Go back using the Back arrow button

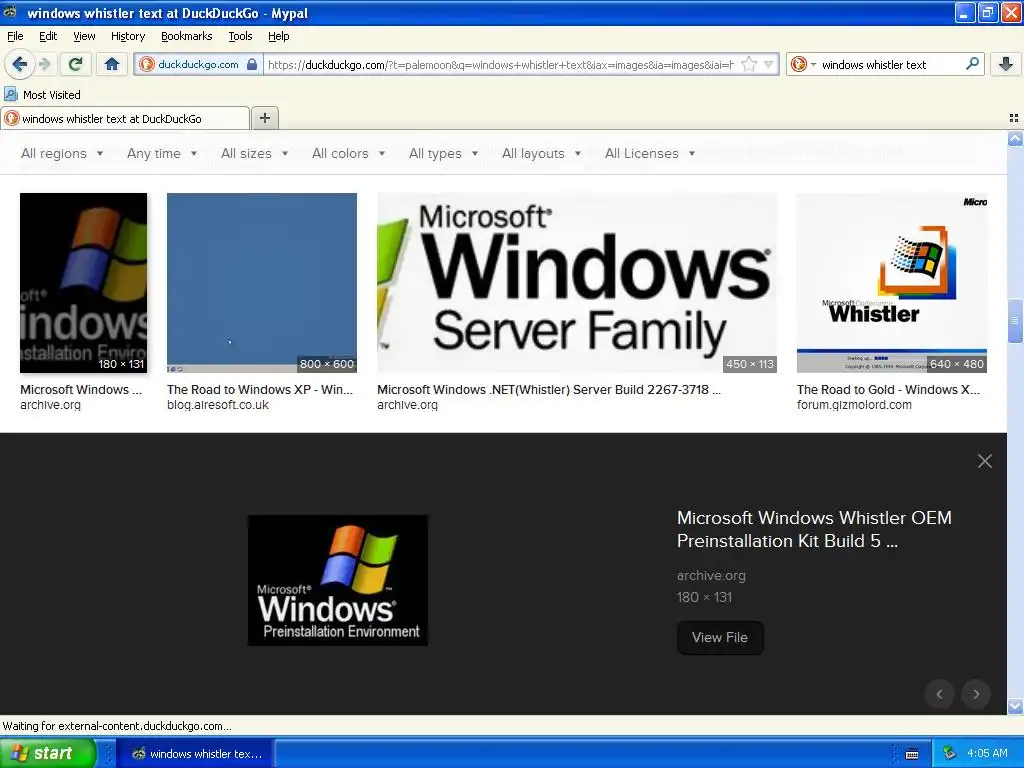coord(19,64)
